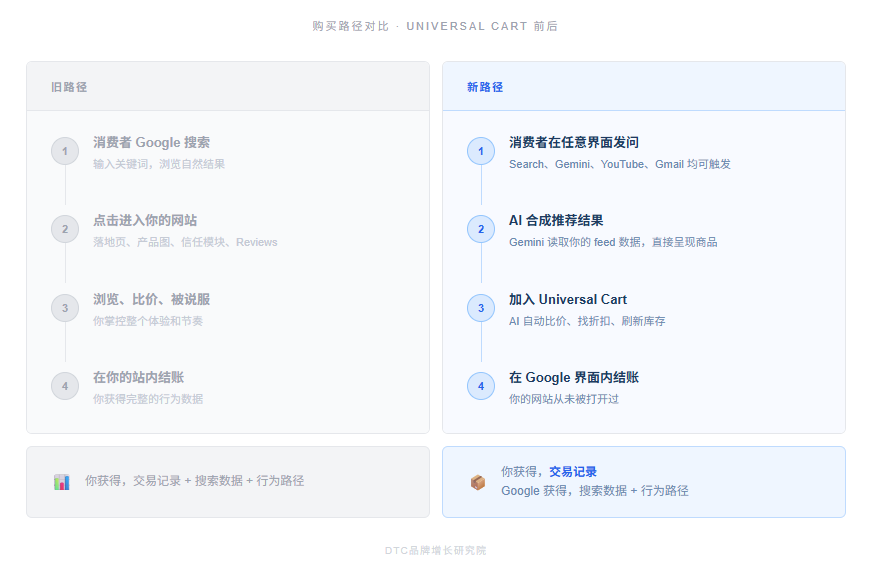This screenshot has height=574, width=875.
Task: Click the subtitle 你获得完整的行为数据
Action: (x=148, y=399)
